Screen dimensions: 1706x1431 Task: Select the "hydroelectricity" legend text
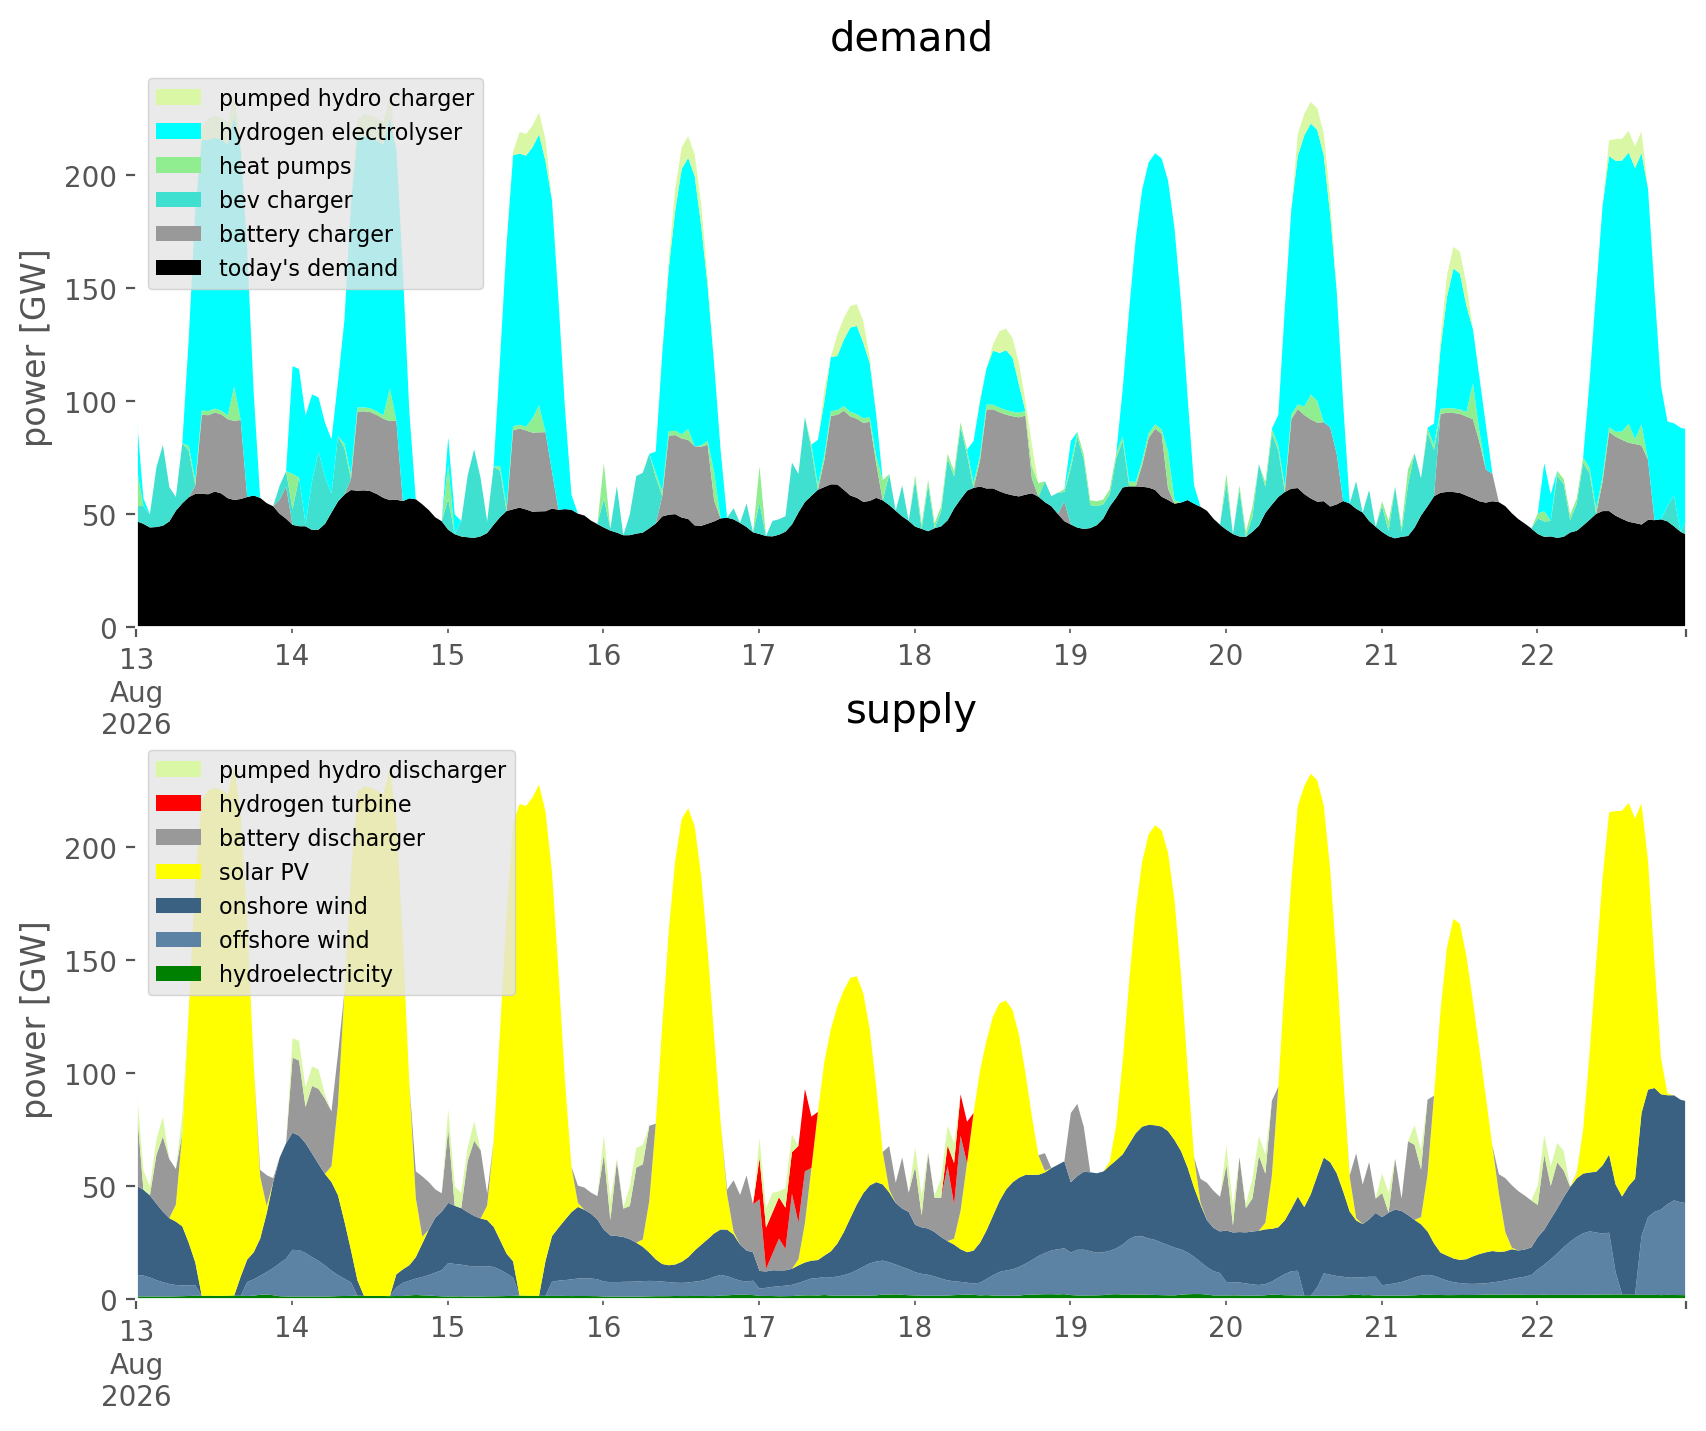306,974
